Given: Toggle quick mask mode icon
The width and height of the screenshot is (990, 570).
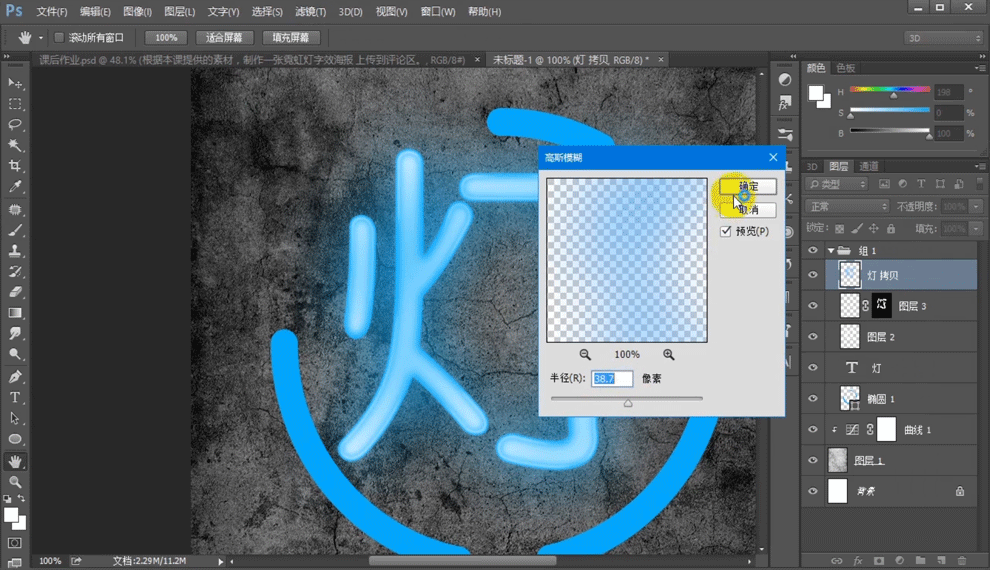Looking at the screenshot, I should pos(15,543).
